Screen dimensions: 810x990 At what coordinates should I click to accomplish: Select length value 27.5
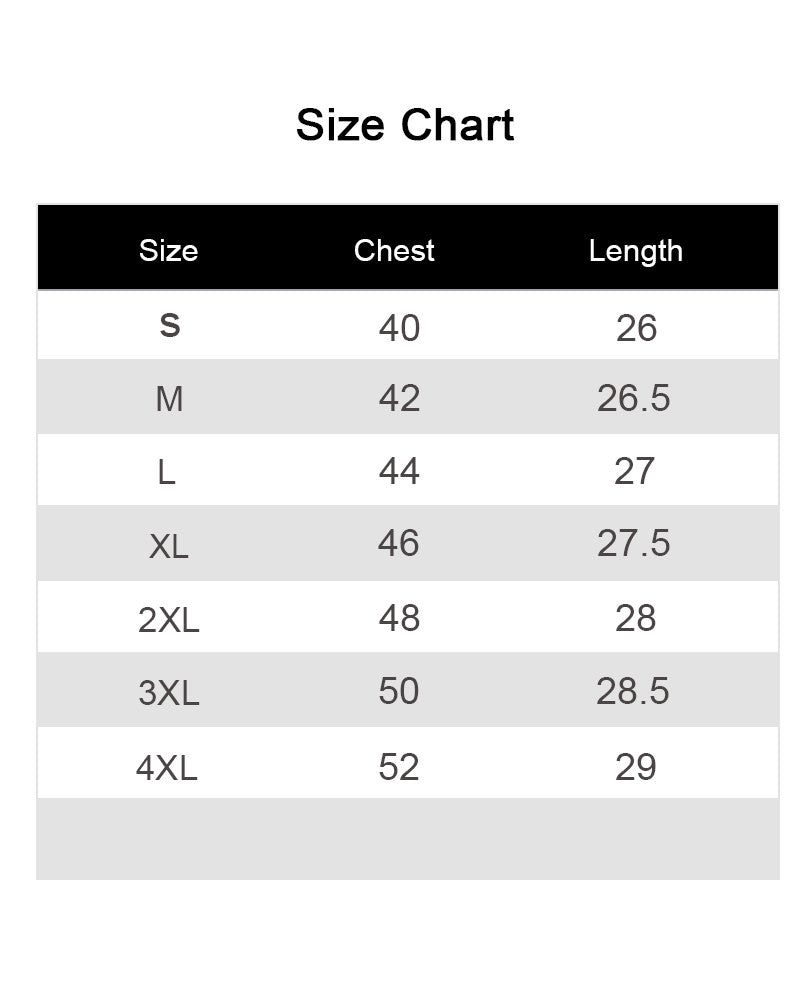633,544
